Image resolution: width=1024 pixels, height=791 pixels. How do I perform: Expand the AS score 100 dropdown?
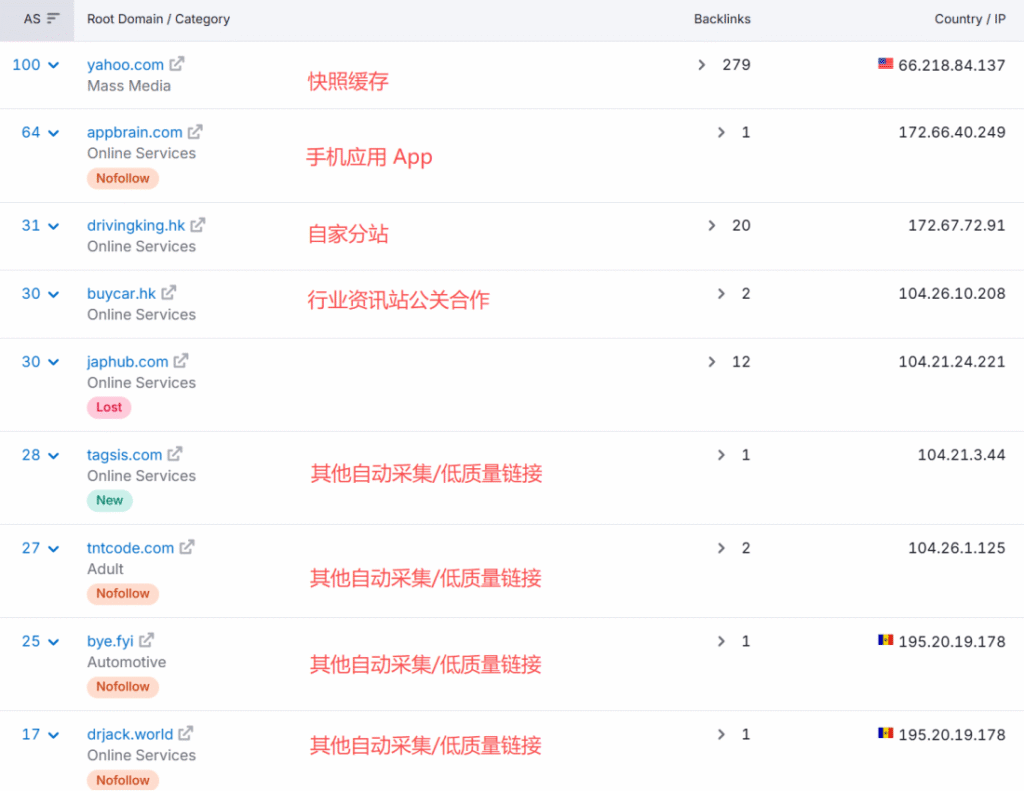click(54, 65)
